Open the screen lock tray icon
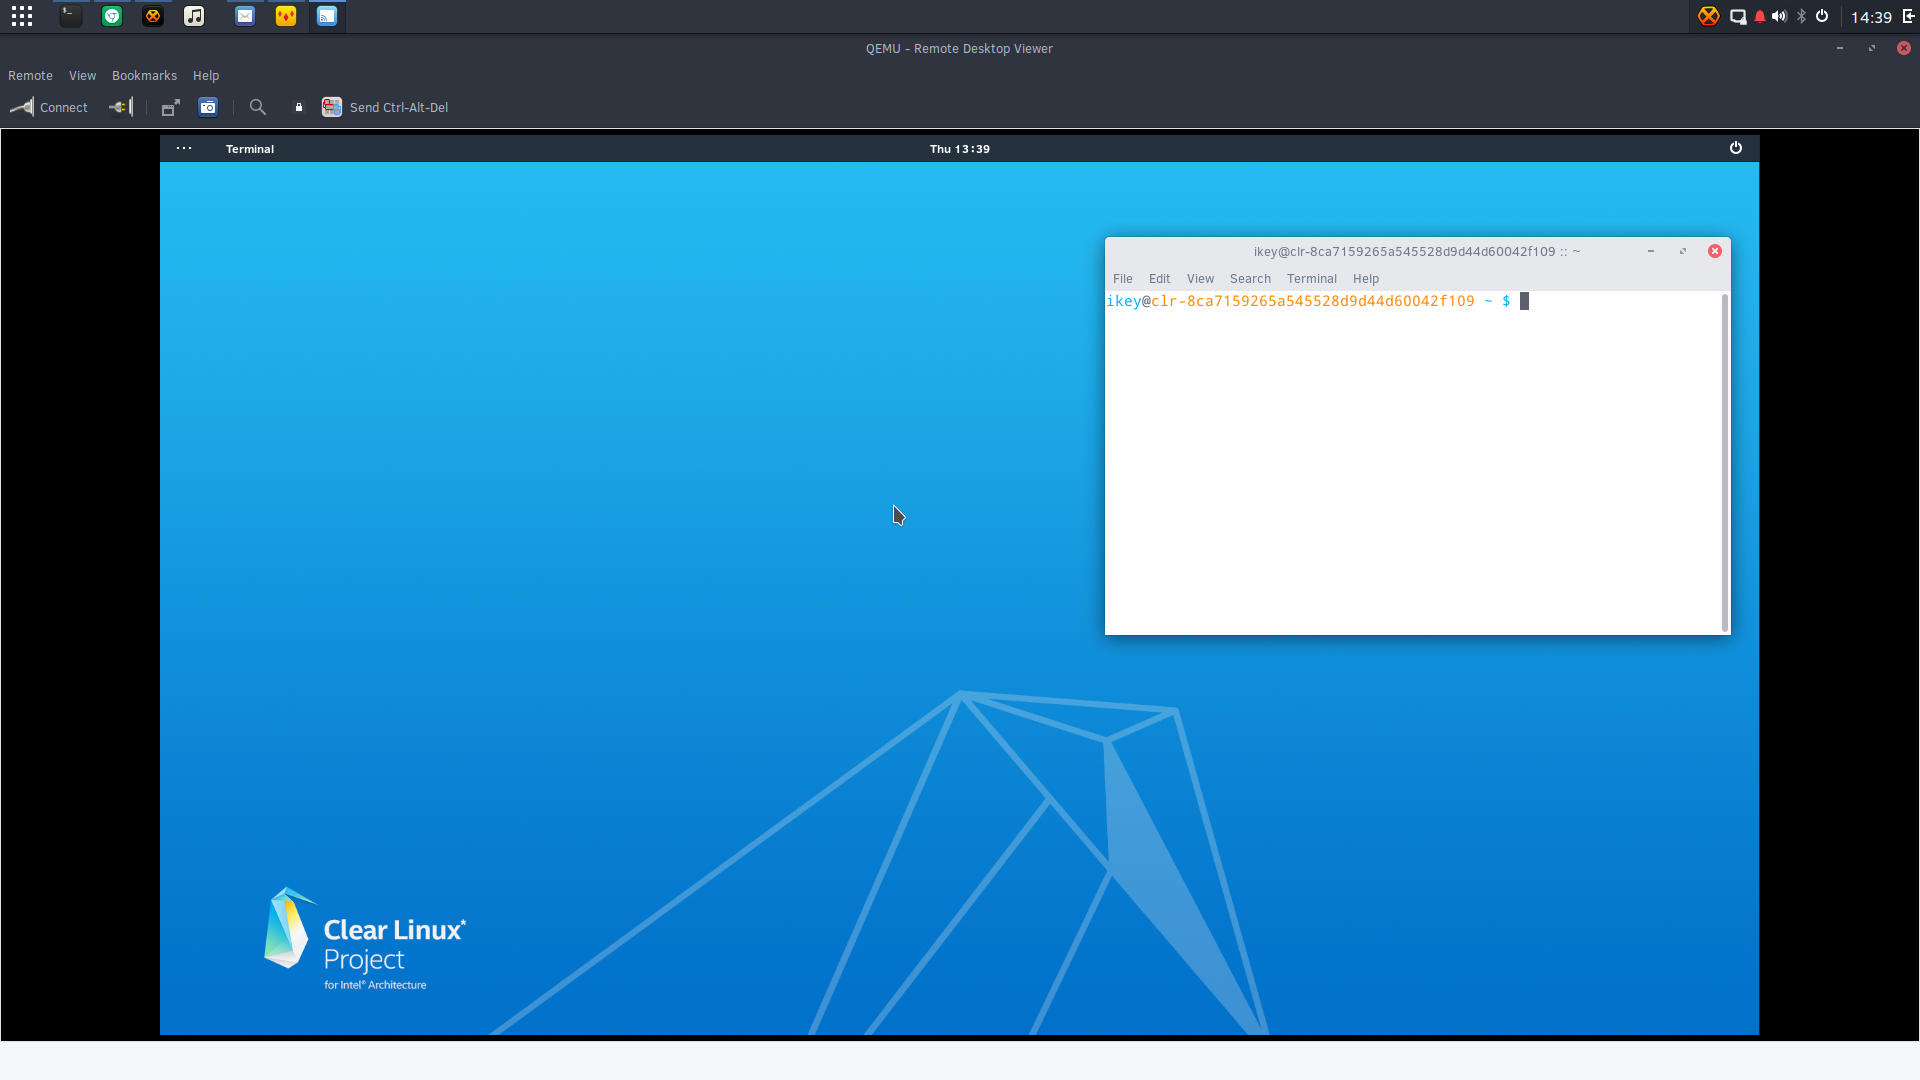 tap(1738, 17)
